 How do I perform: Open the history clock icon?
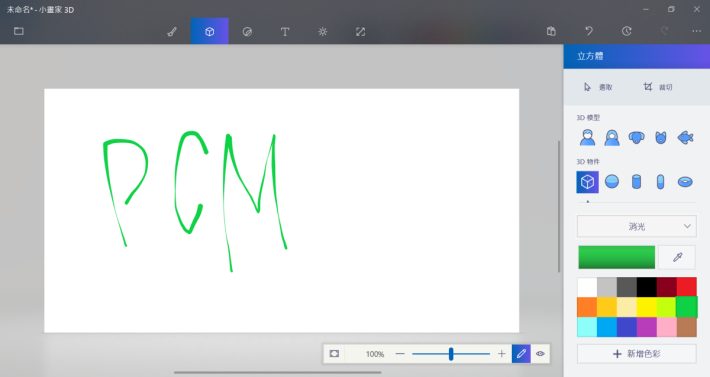point(627,31)
